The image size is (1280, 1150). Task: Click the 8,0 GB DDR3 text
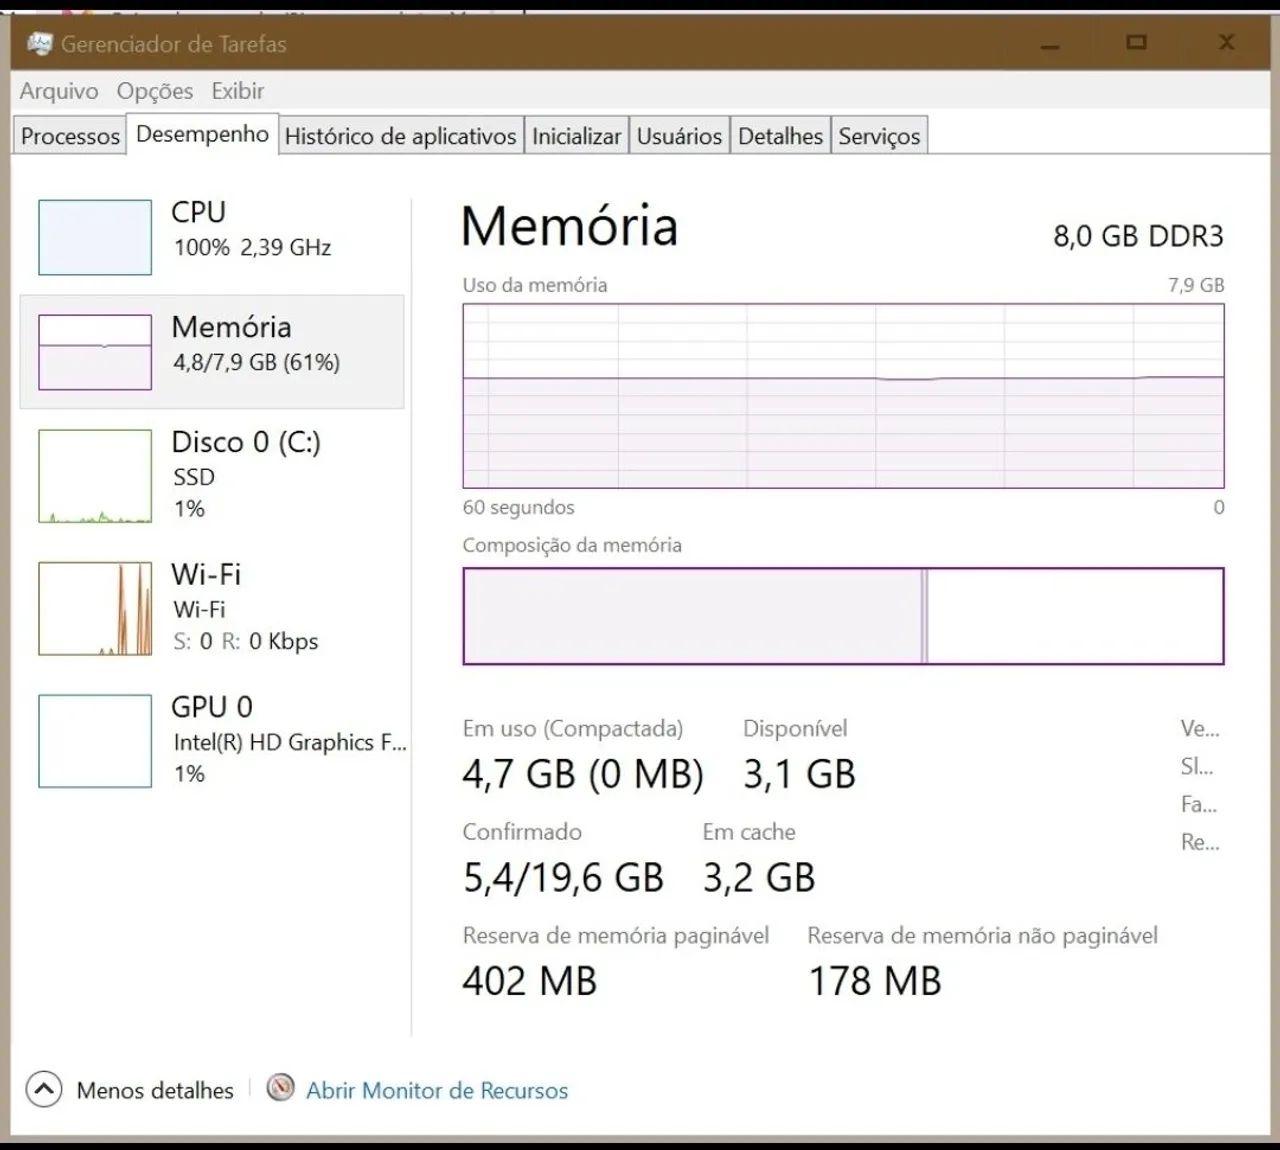1138,236
